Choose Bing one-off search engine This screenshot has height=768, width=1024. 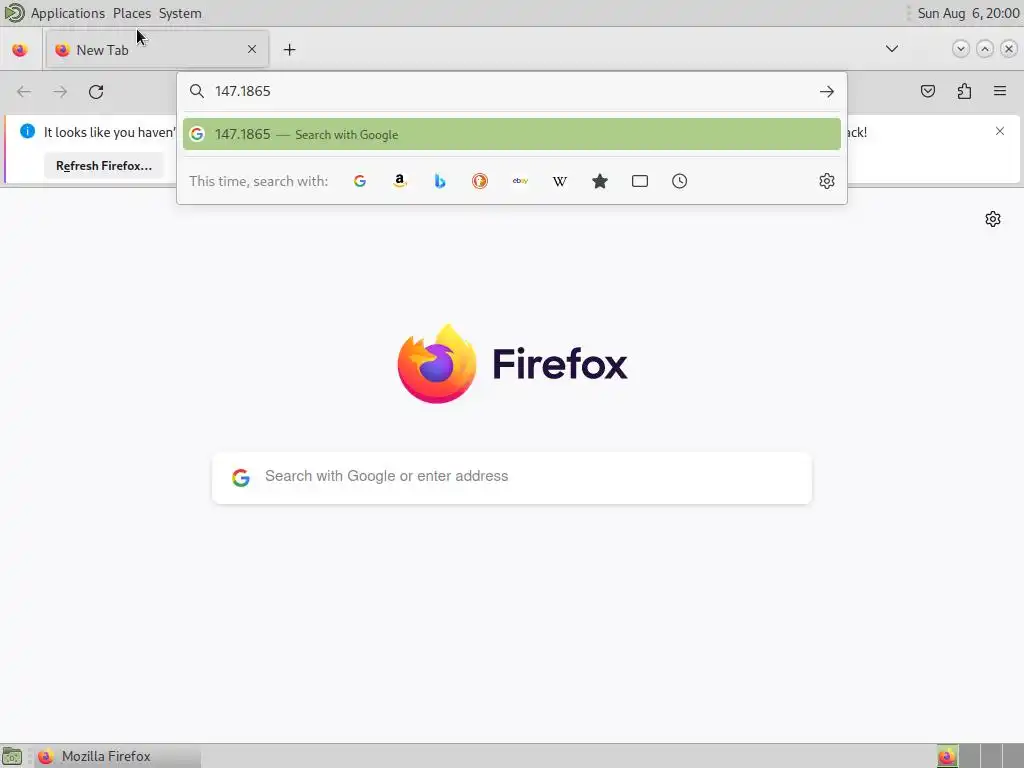pos(440,181)
